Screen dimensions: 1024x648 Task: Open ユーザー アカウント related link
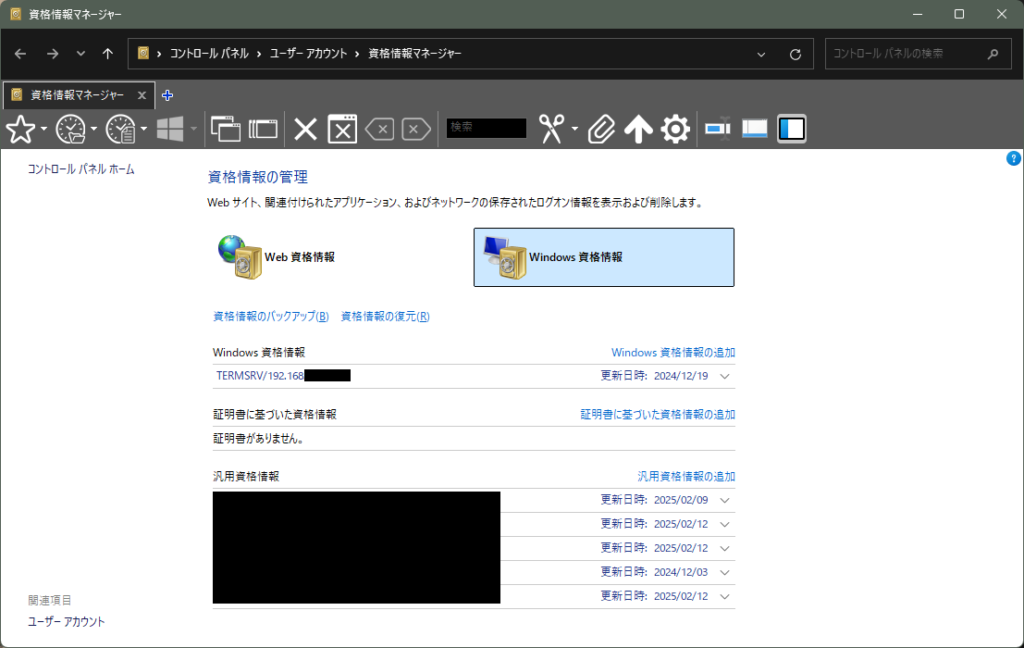[66, 622]
